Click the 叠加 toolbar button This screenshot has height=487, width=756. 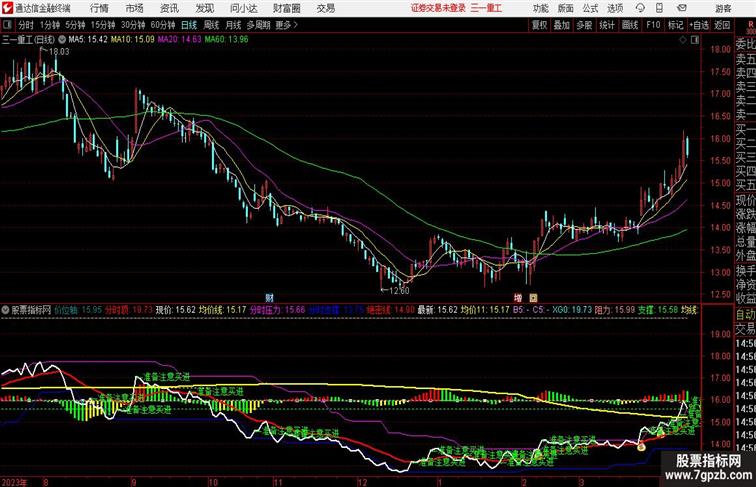562,25
